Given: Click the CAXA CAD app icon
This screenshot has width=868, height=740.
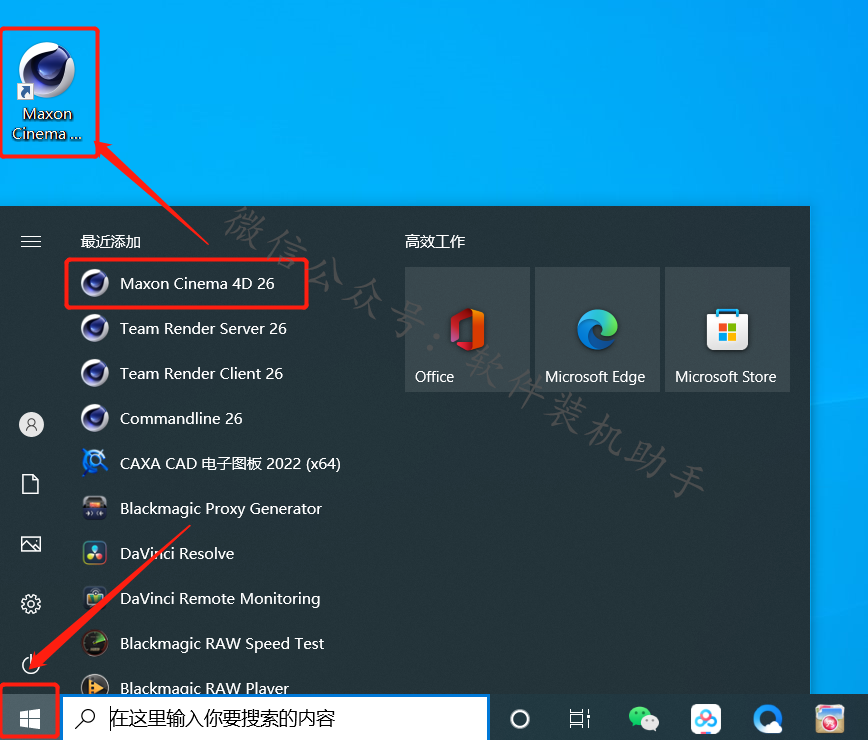Looking at the screenshot, I should click(x=95, y=463).
